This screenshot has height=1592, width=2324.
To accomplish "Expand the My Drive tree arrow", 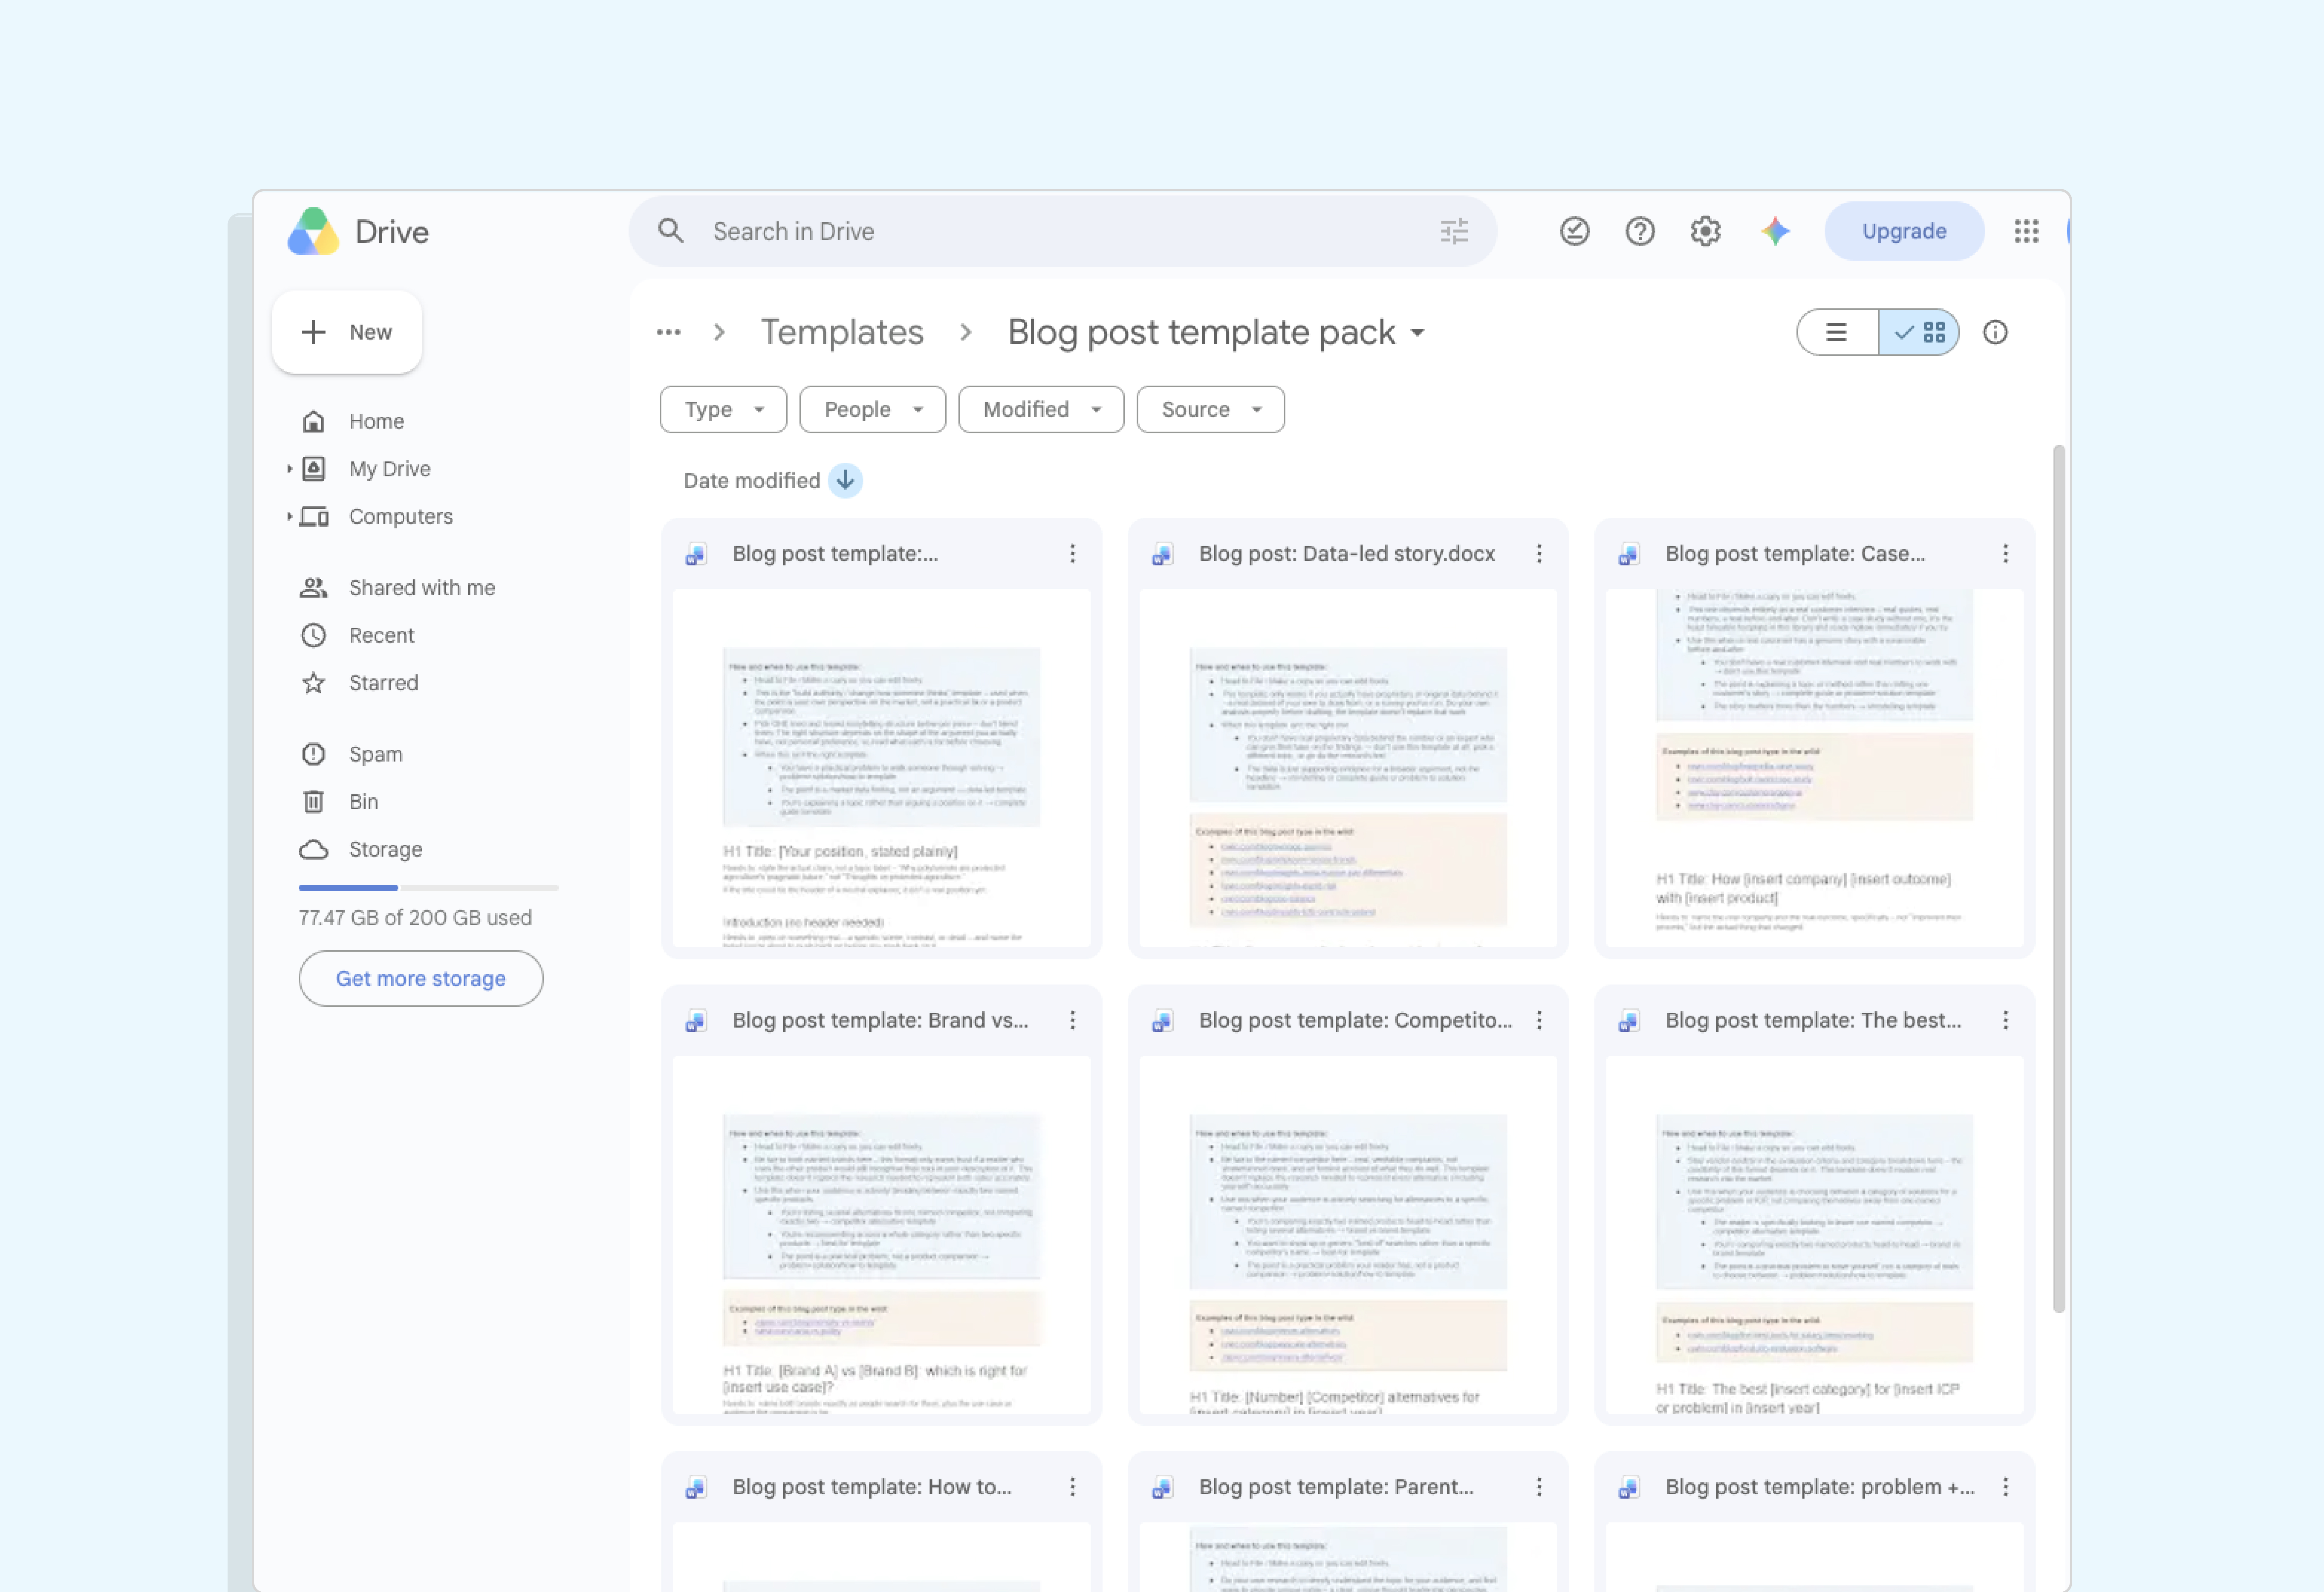I will click(x=289, y=468).
